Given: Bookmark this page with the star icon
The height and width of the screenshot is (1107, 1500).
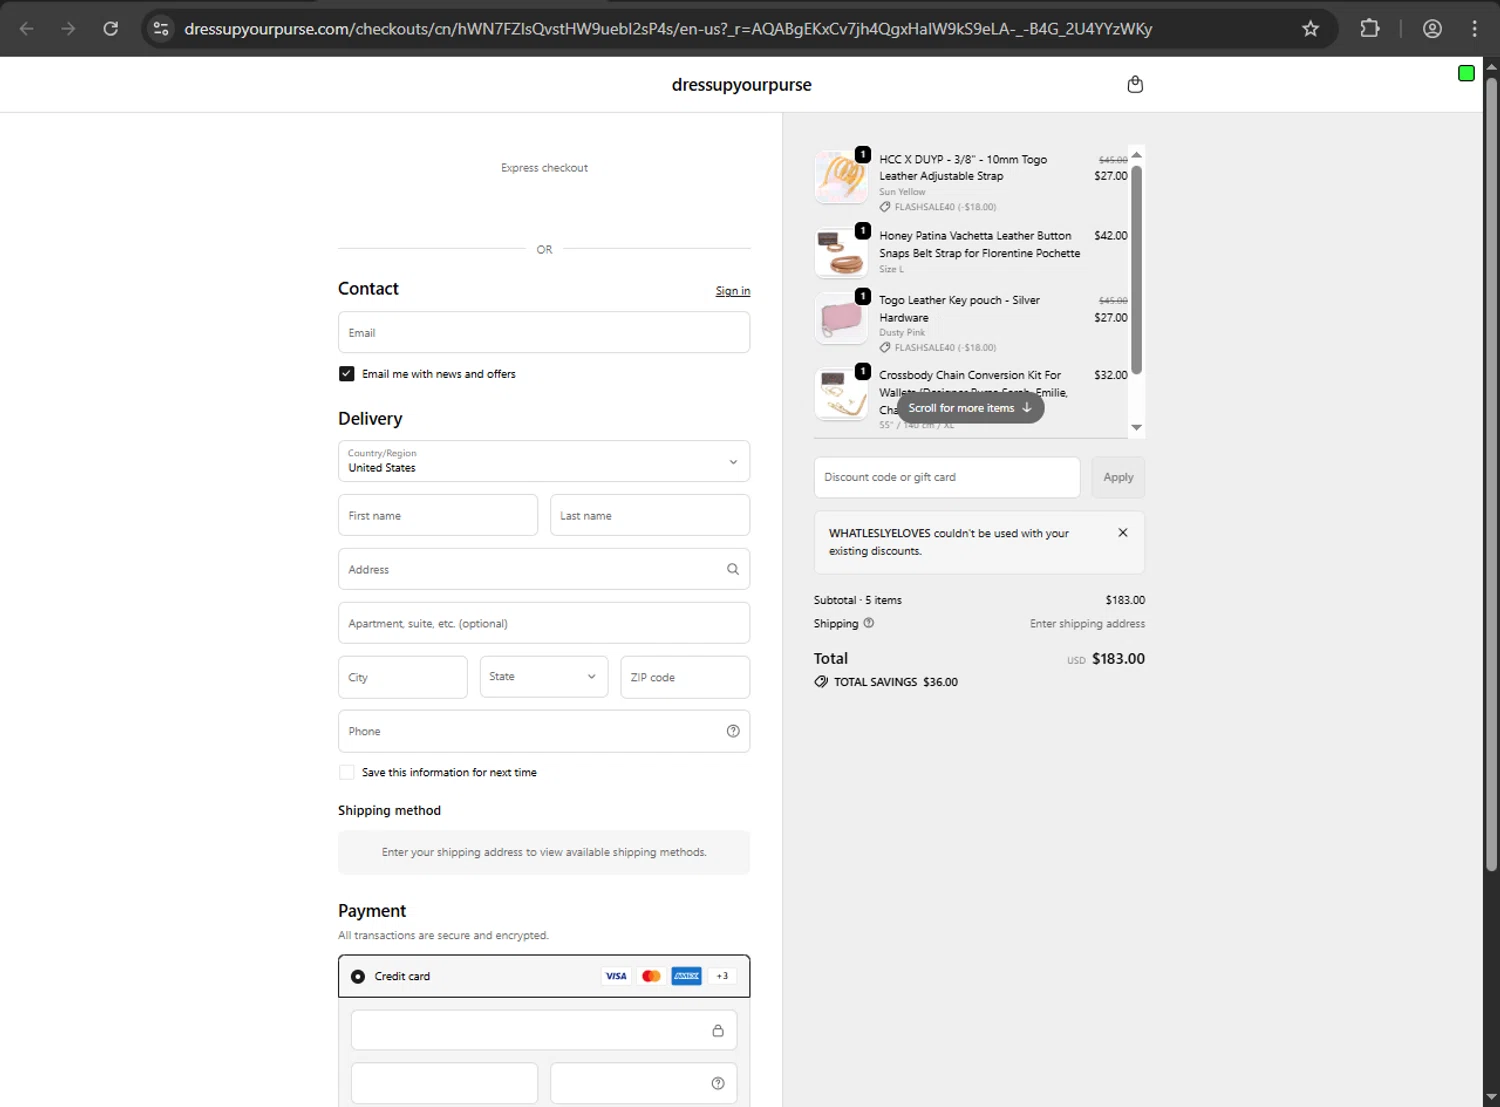Looking at the screenshot, I should 1310,29.
